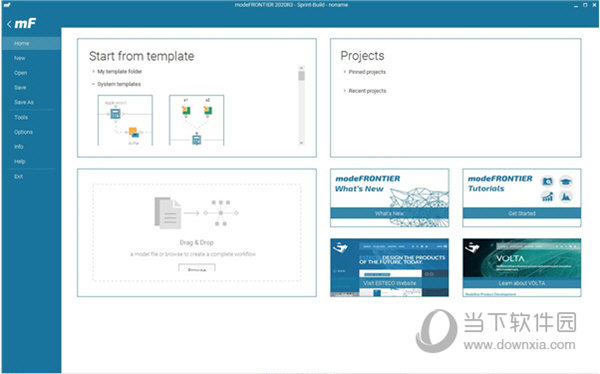Open the first system template thumbnail
The width and height of the screenshot is (600, 374).
click(125, 120)
